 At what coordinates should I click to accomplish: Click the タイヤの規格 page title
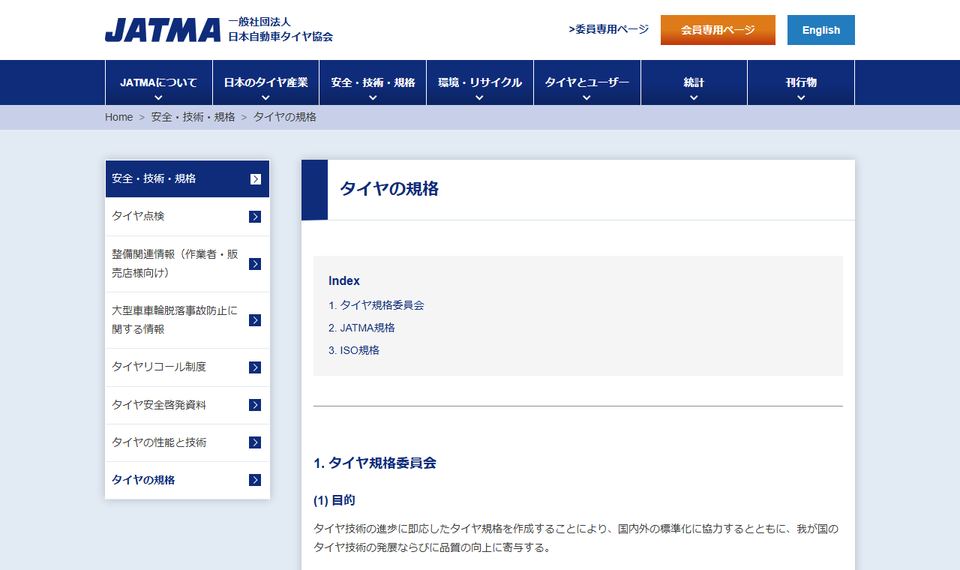[x=389, y=189]
